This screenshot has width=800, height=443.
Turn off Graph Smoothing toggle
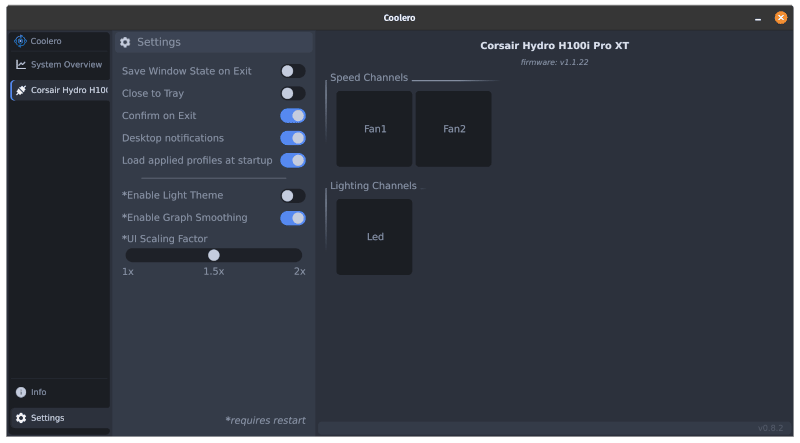[x=292, y=218]
